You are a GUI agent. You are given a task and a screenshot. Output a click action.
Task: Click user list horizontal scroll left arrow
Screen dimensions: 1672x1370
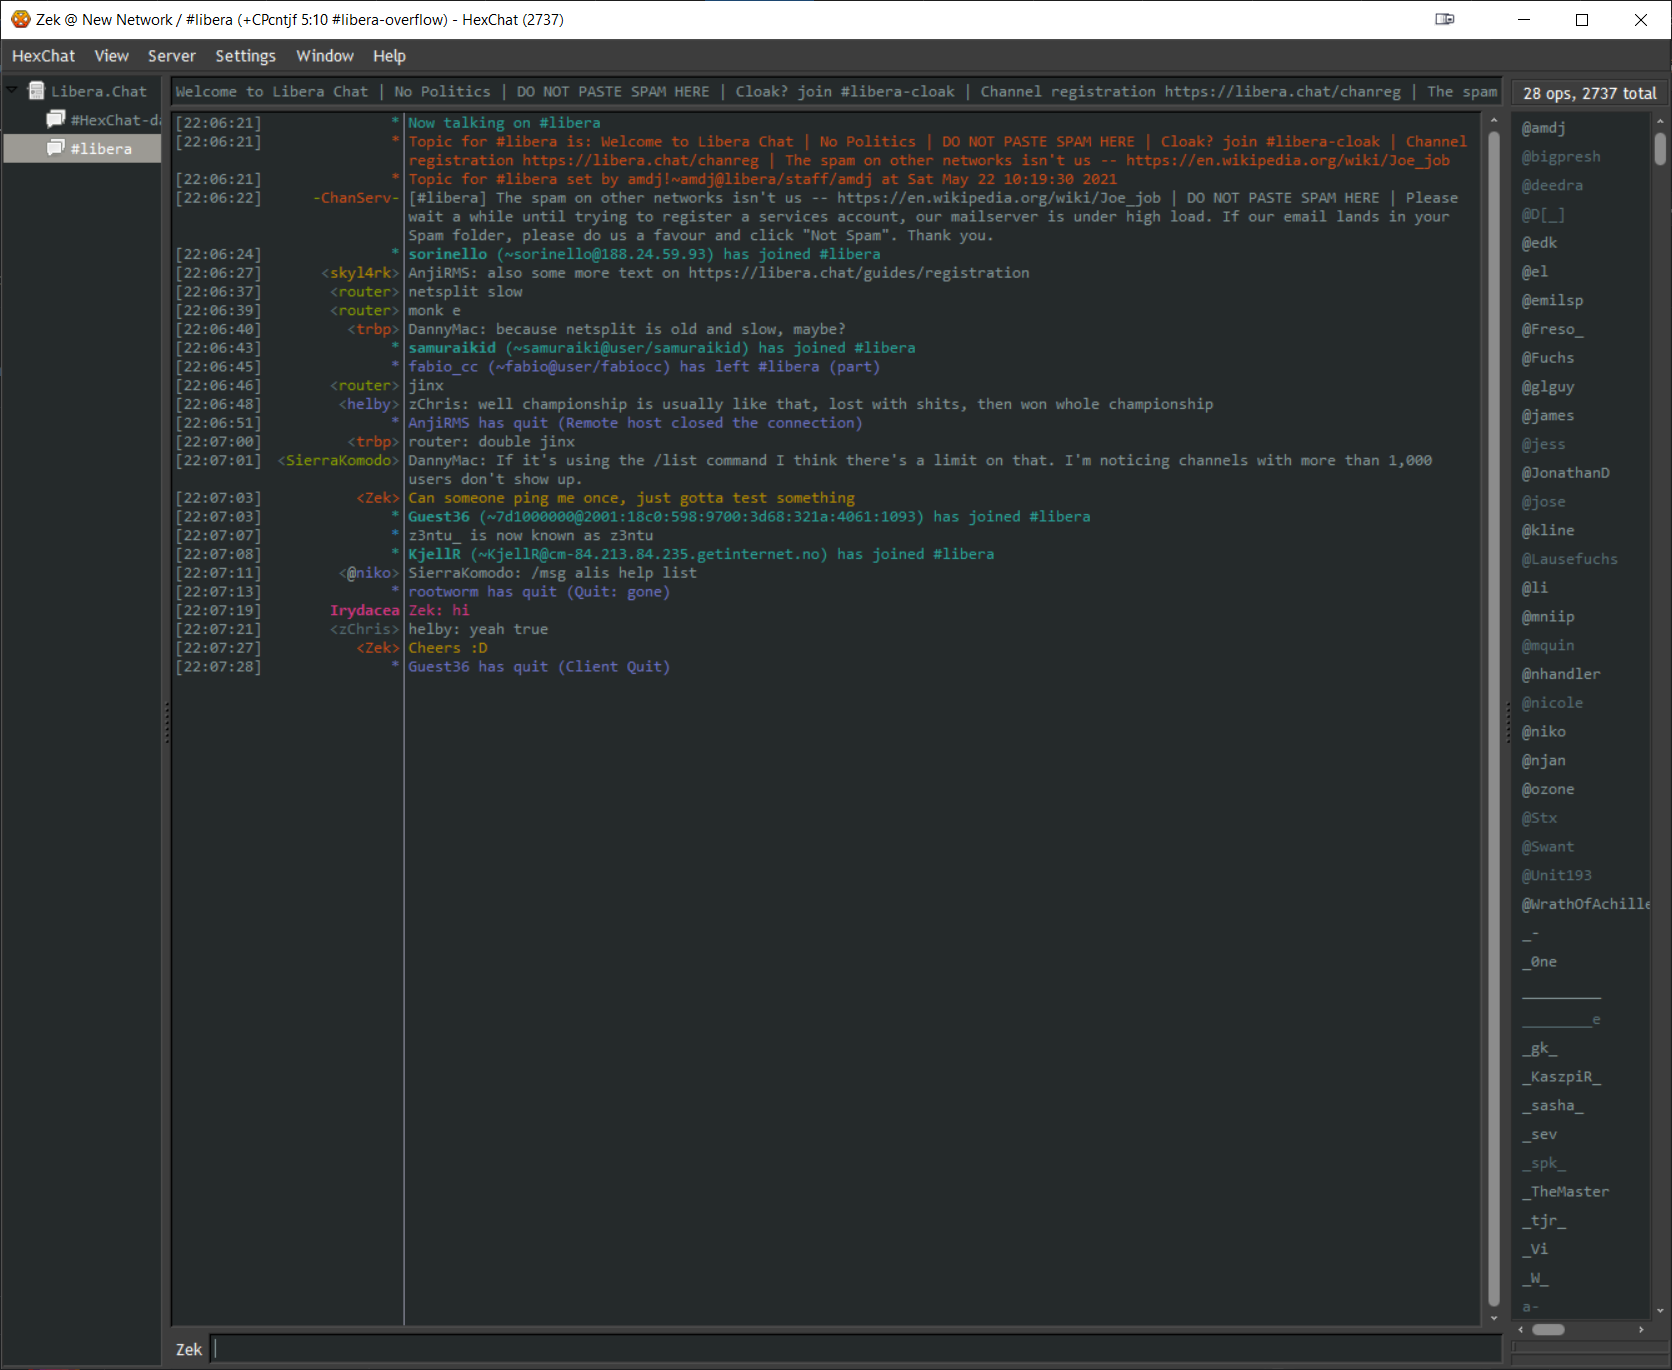(x=1521, y=1330)
